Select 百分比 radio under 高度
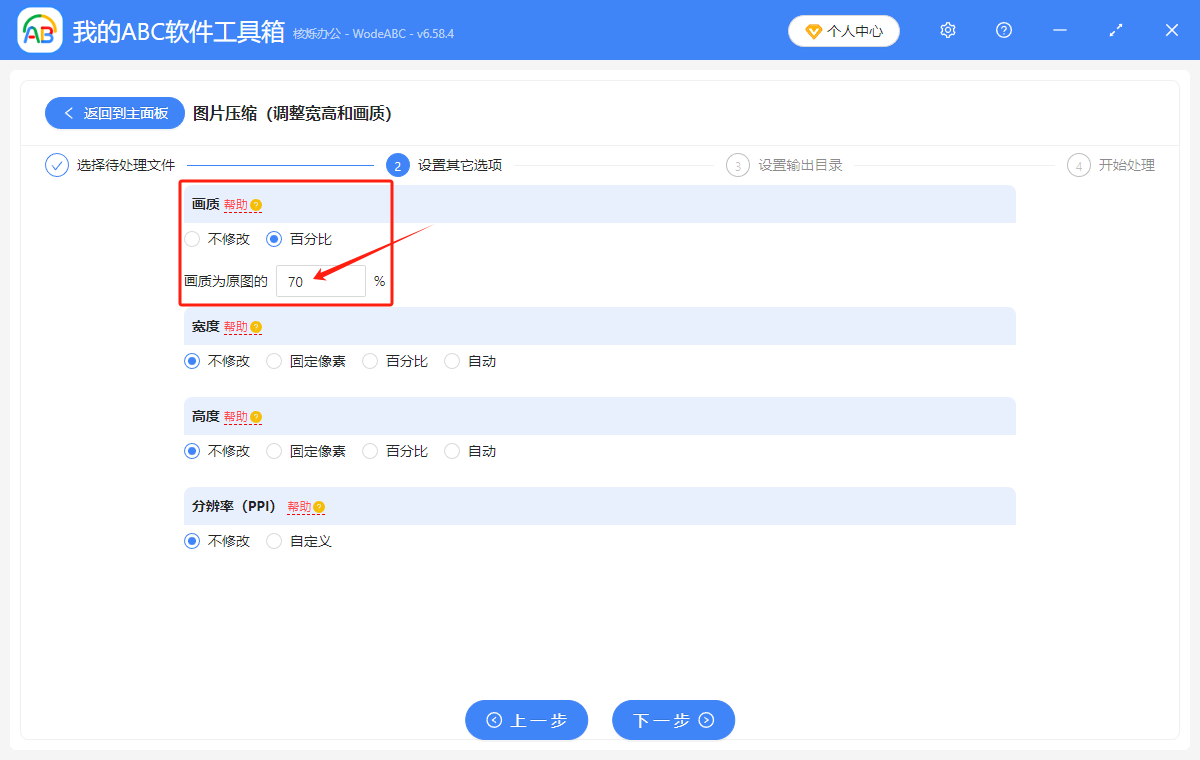The height and width of the screenshot is (760, 1200). click(x=370, y=450)
